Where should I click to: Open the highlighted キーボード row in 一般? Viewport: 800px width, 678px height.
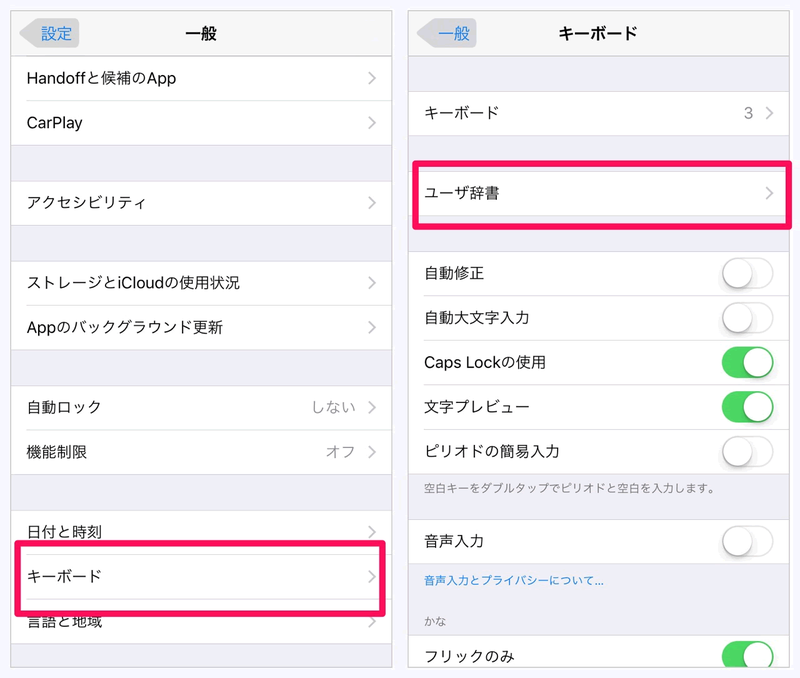pyautogui.click(x=201, y=577)
